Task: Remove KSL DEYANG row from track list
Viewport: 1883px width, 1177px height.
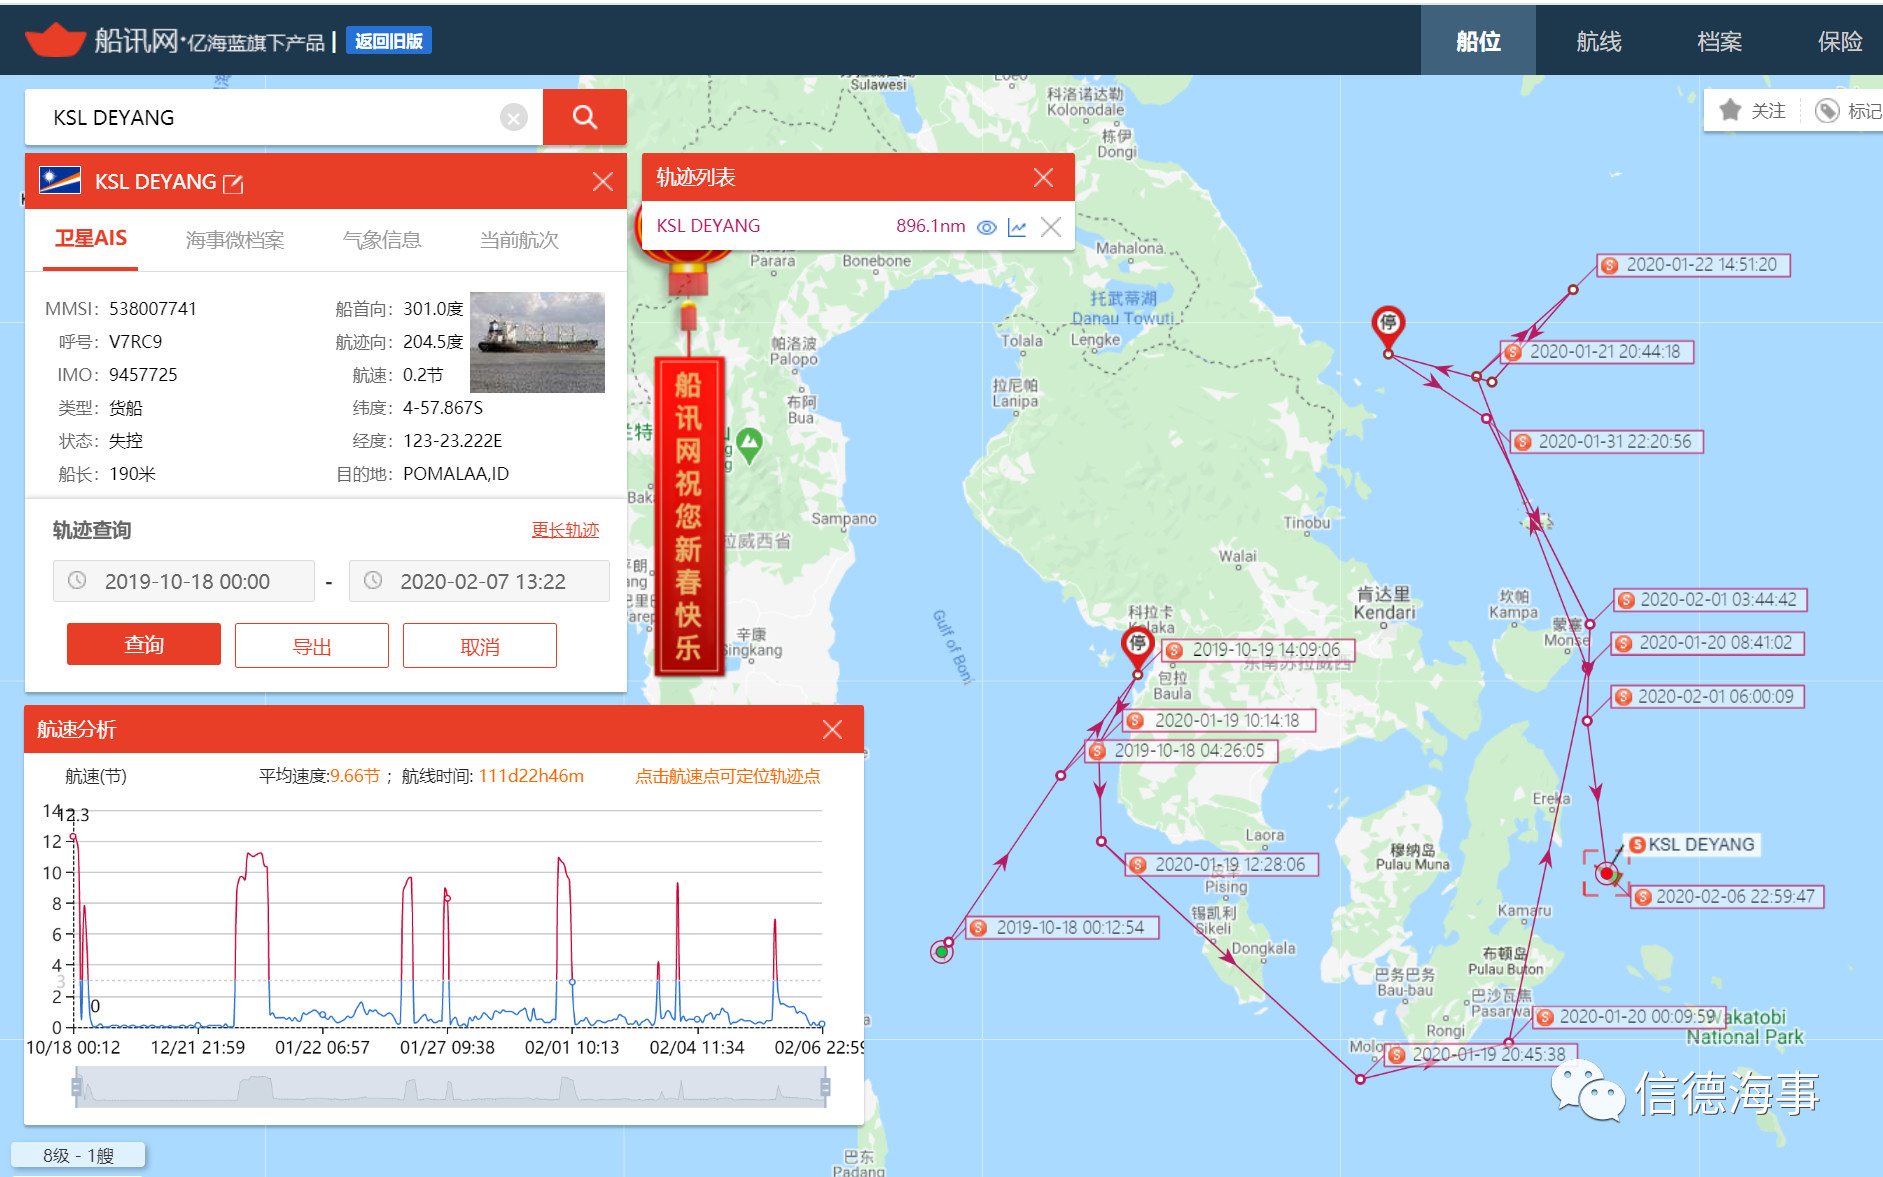Action: tap(1050, 227)
